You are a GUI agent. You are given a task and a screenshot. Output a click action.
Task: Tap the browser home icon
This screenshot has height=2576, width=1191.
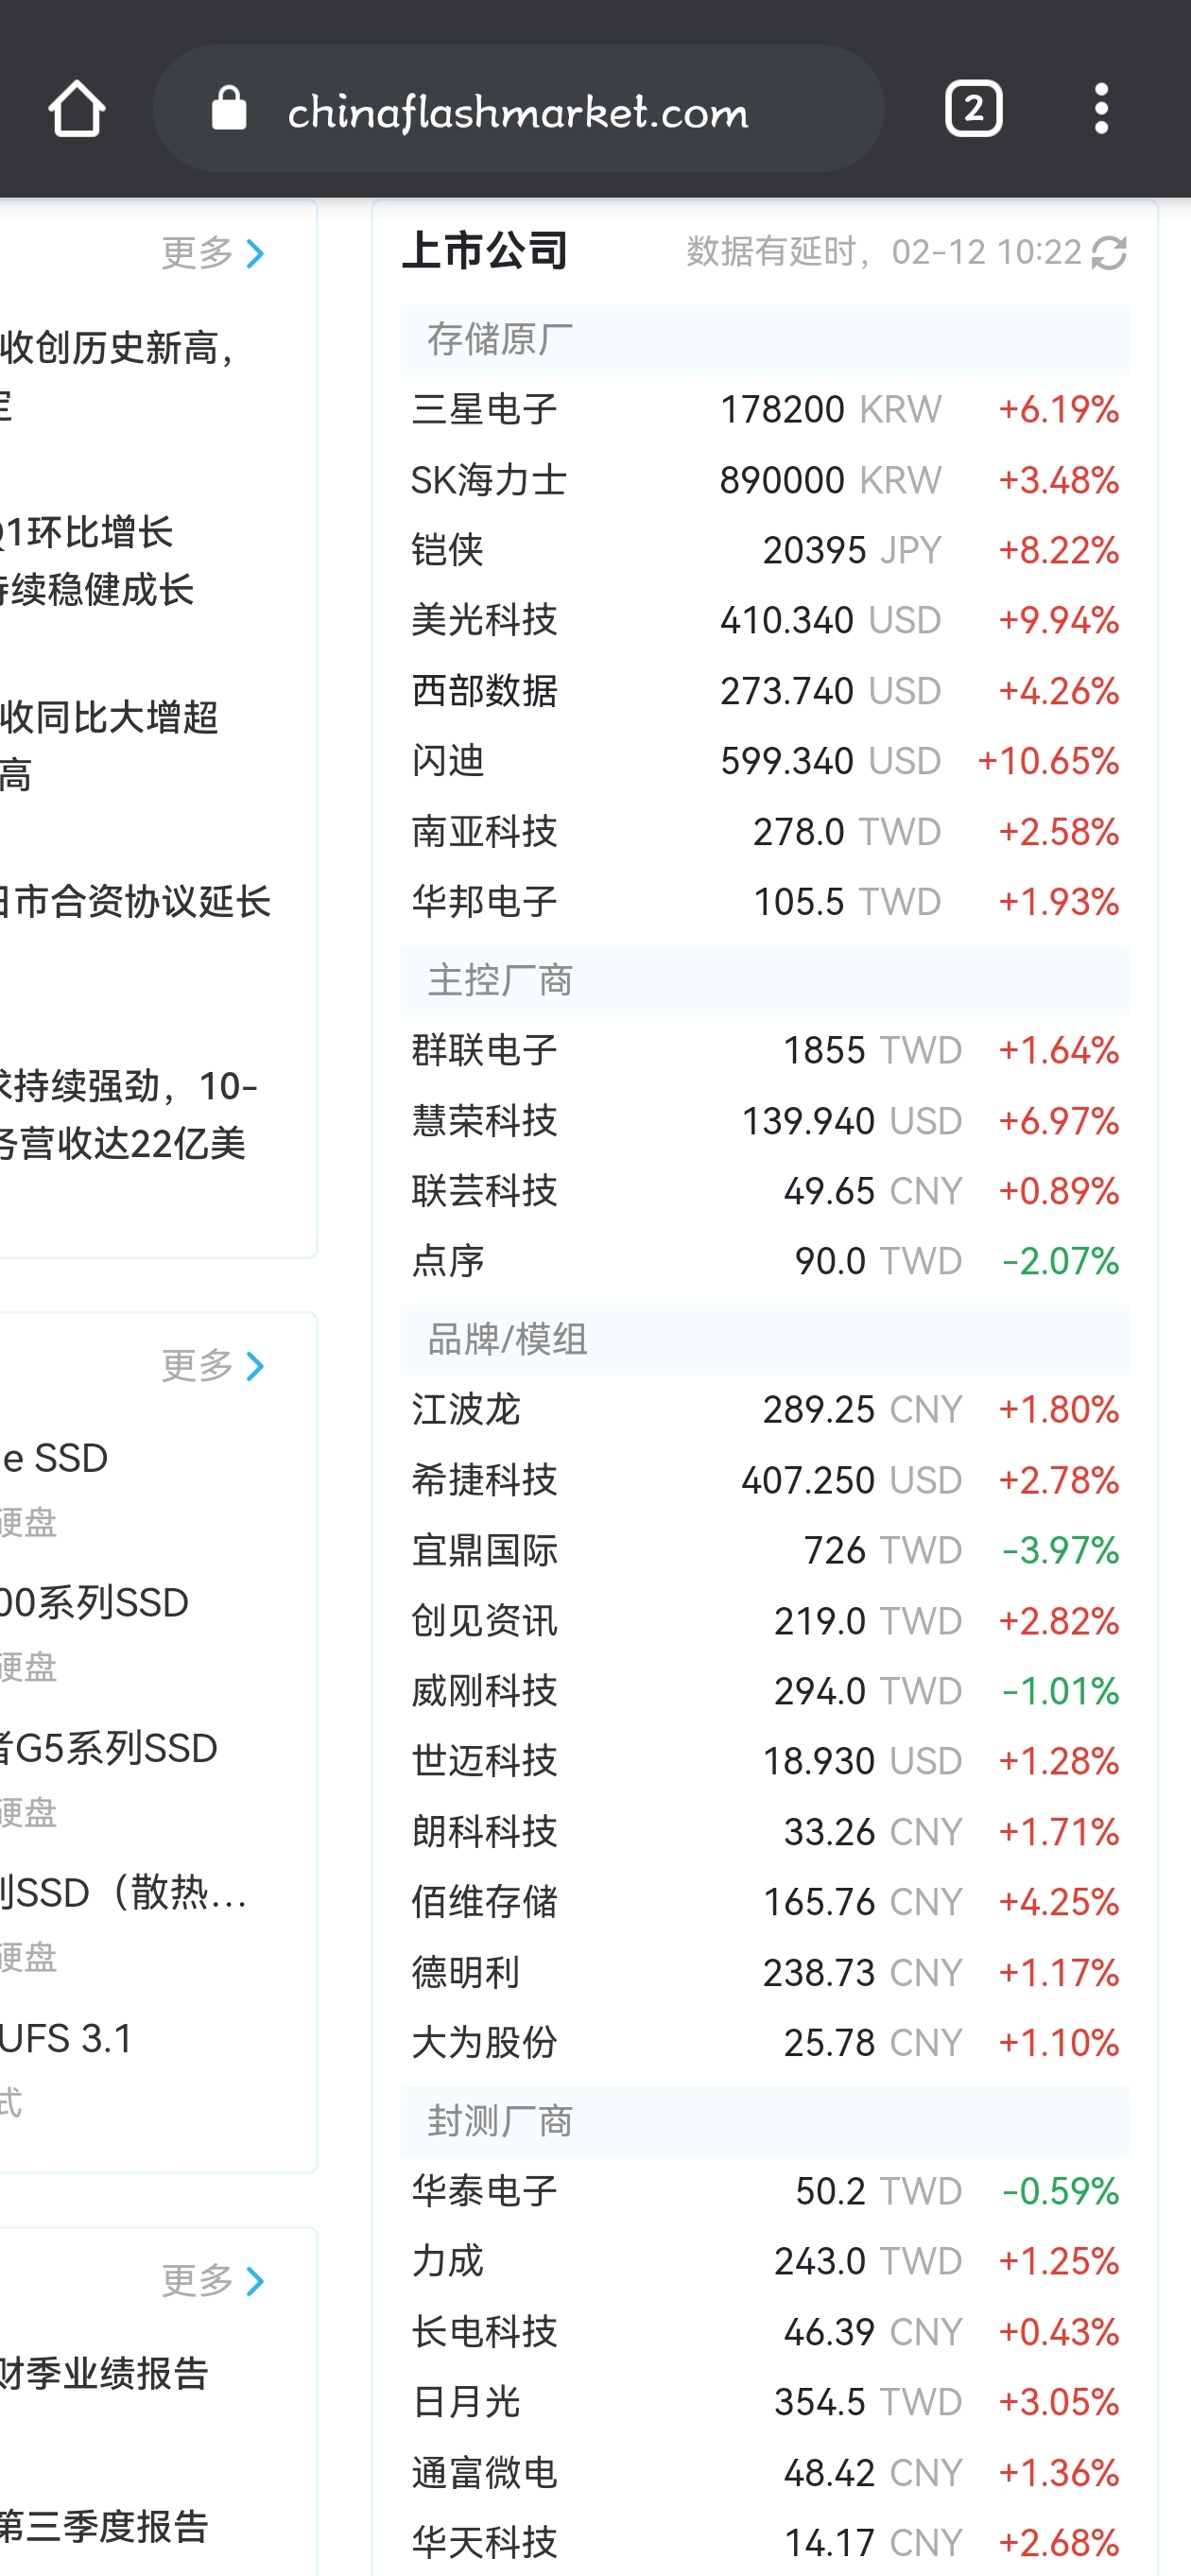coord(77,108)
